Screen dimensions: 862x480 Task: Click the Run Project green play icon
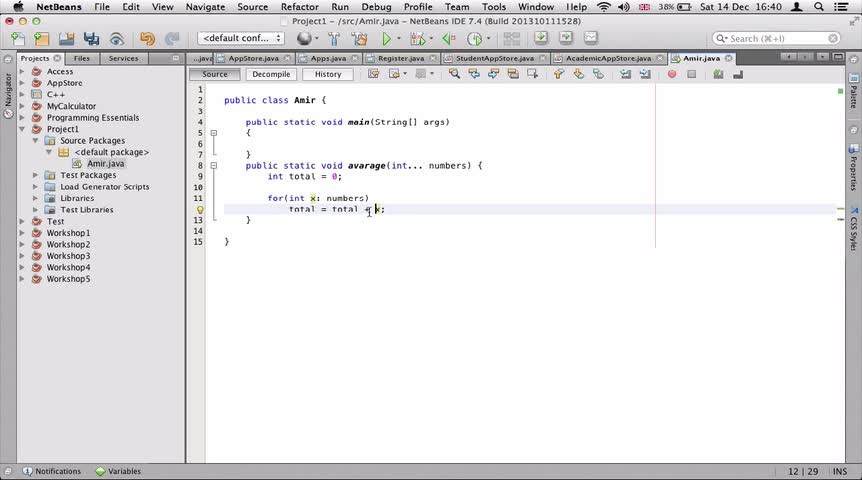click(386, 38)
